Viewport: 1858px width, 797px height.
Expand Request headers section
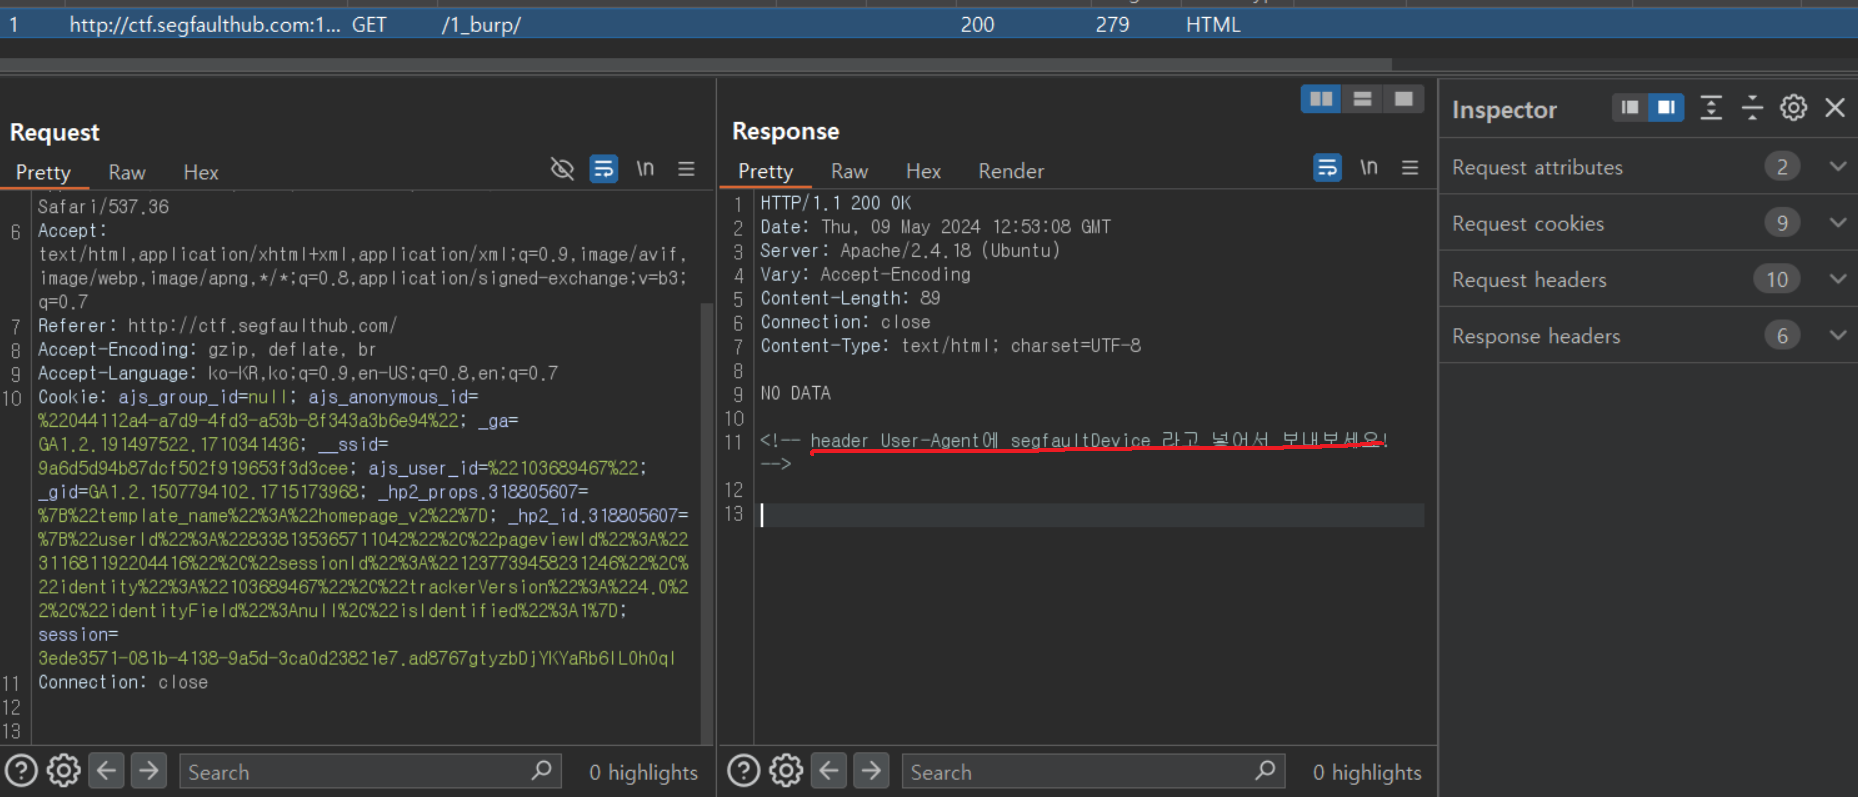click(1837, 279)
